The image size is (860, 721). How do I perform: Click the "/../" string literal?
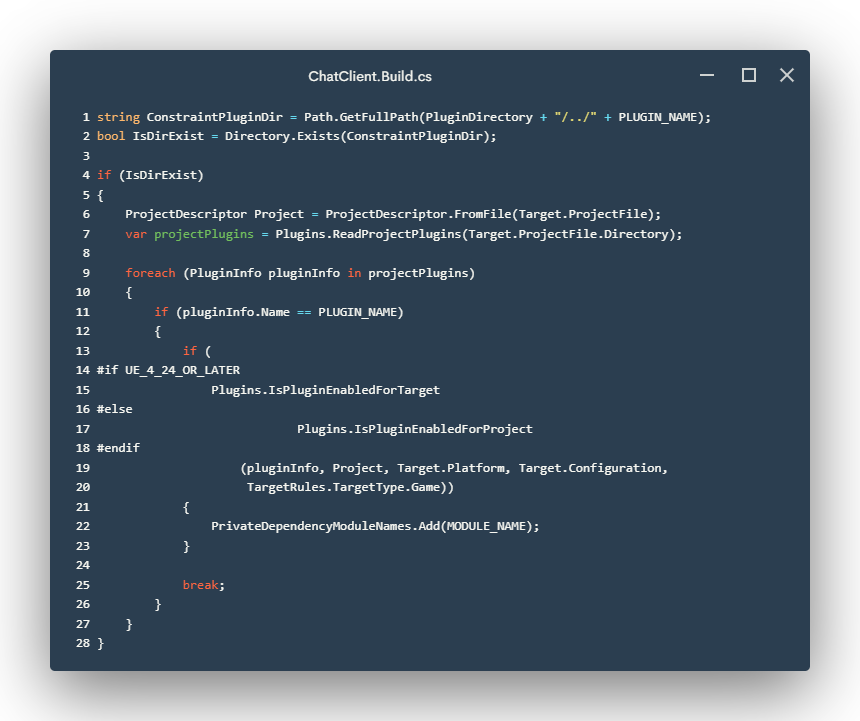[x=575, y=117]
